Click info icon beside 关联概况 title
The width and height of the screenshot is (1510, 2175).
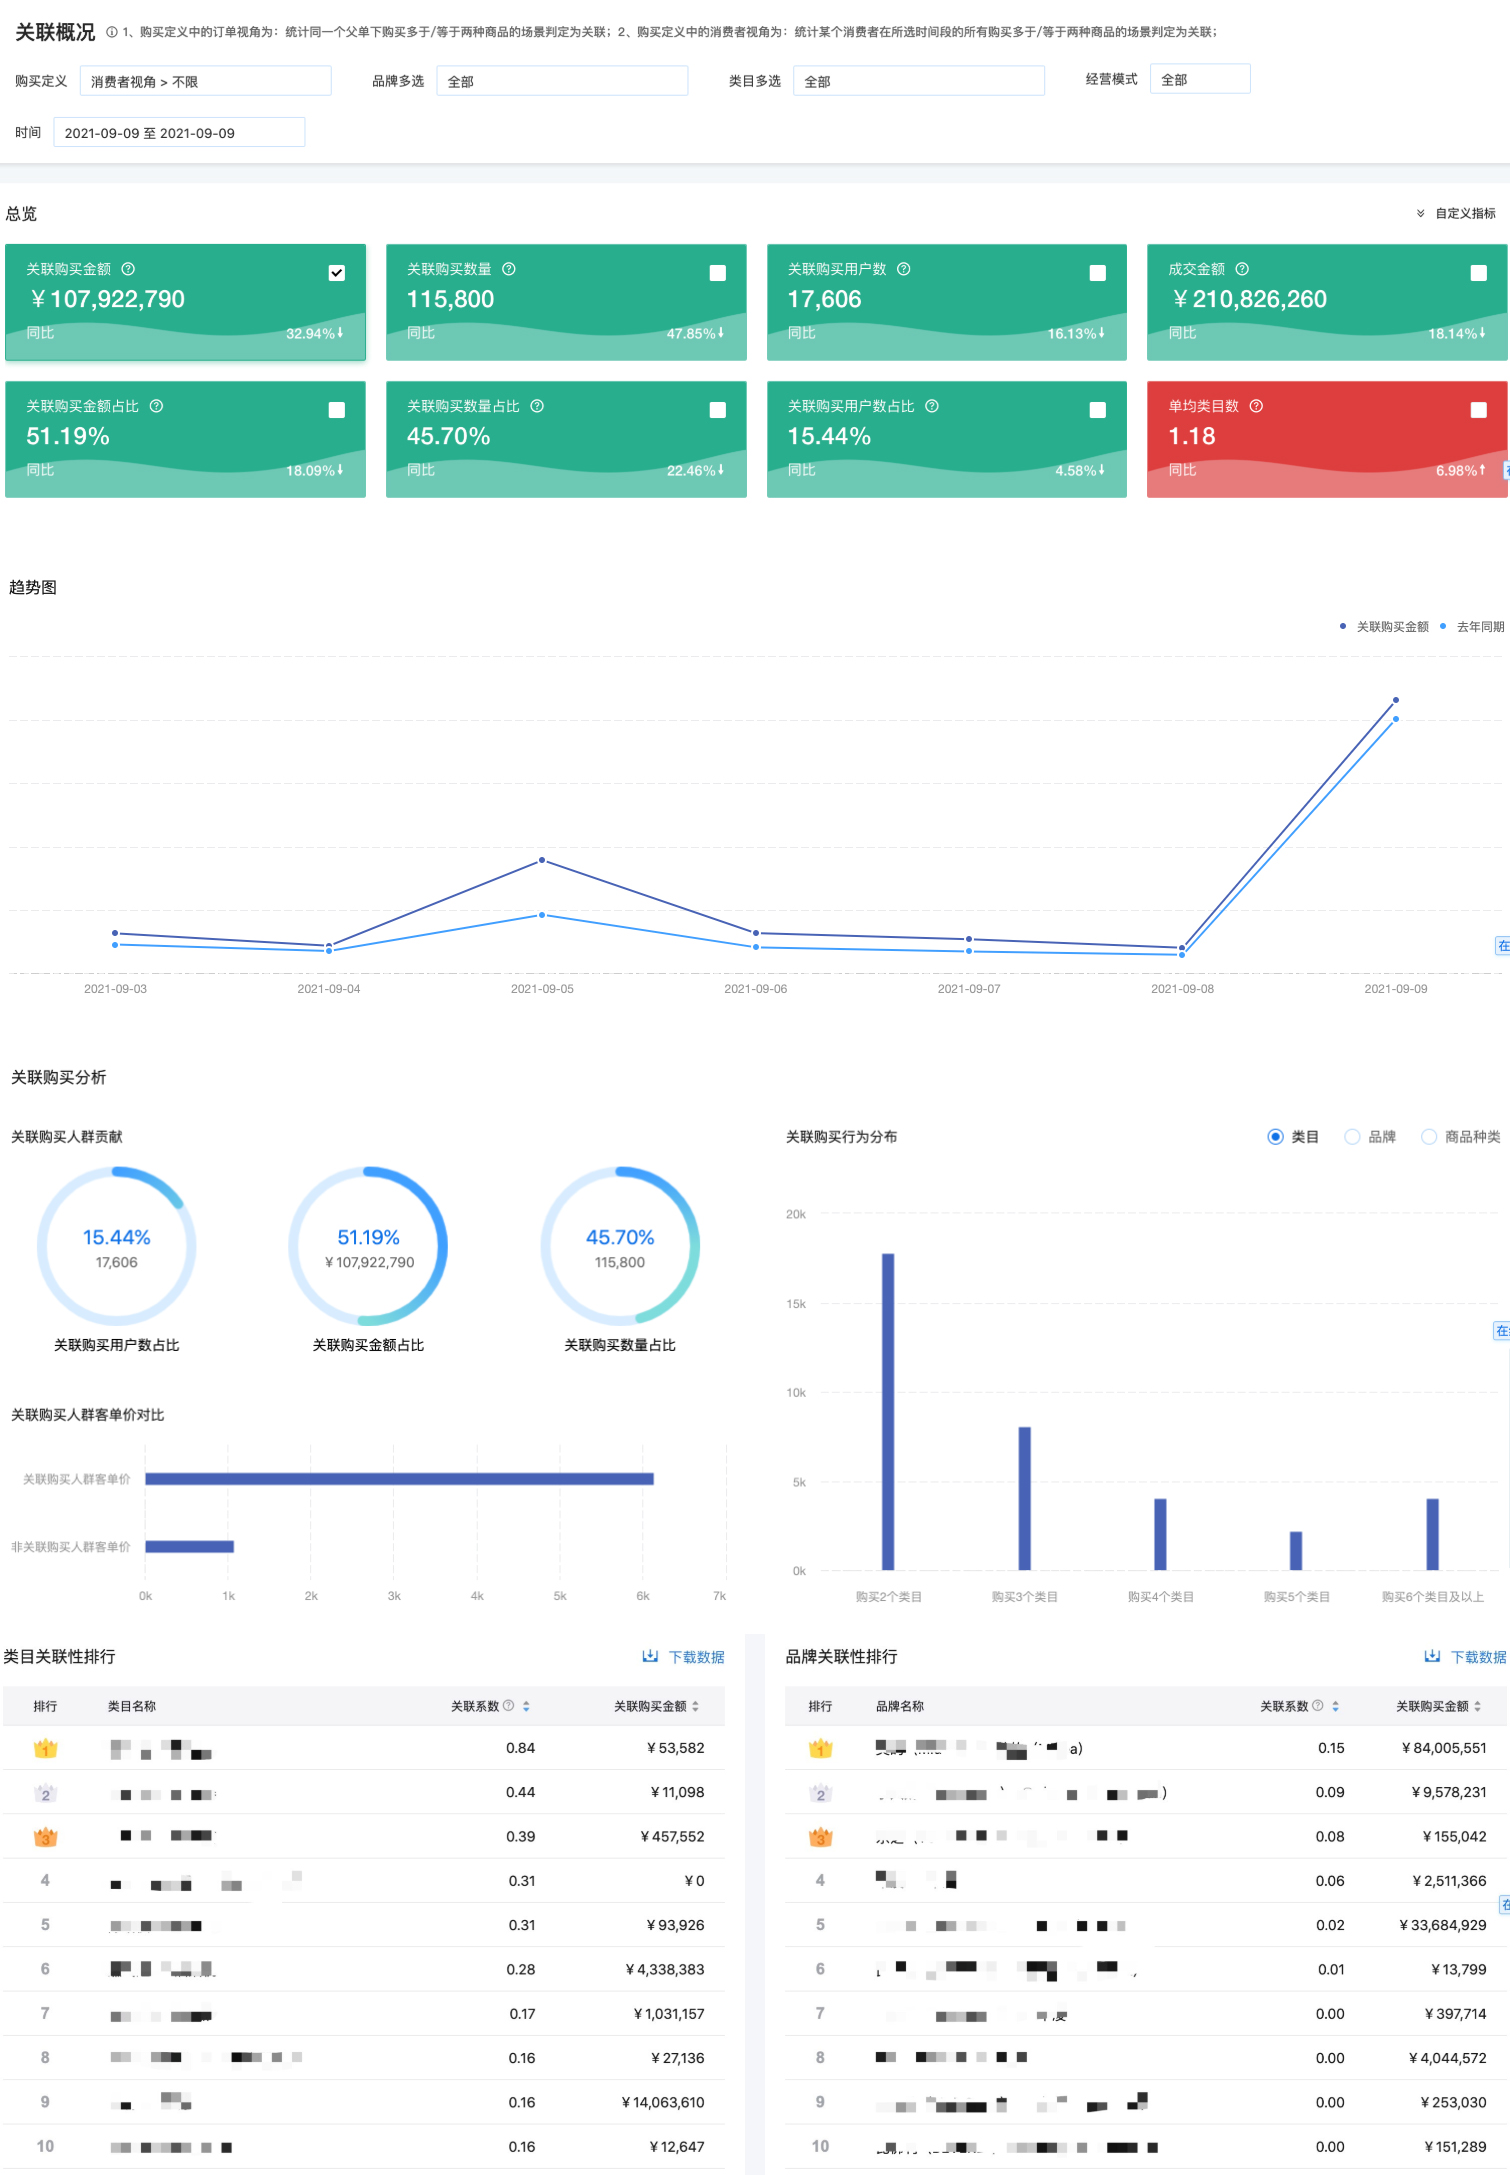[112, 32]
